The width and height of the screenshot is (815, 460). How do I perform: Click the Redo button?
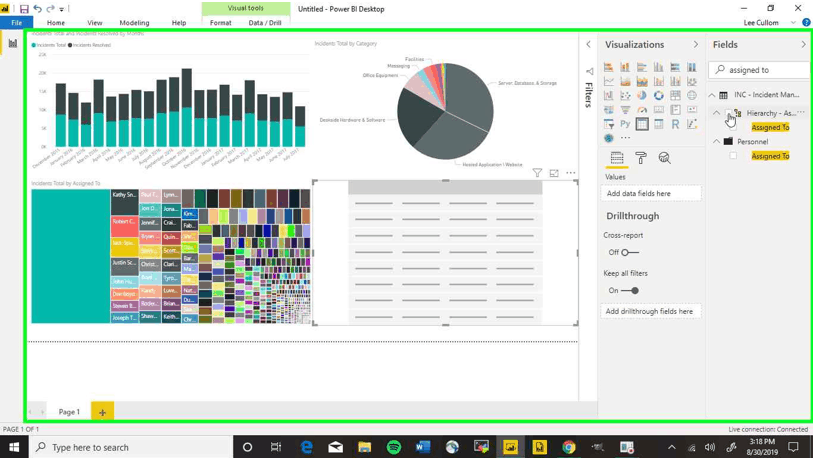(x=50, y=9)
